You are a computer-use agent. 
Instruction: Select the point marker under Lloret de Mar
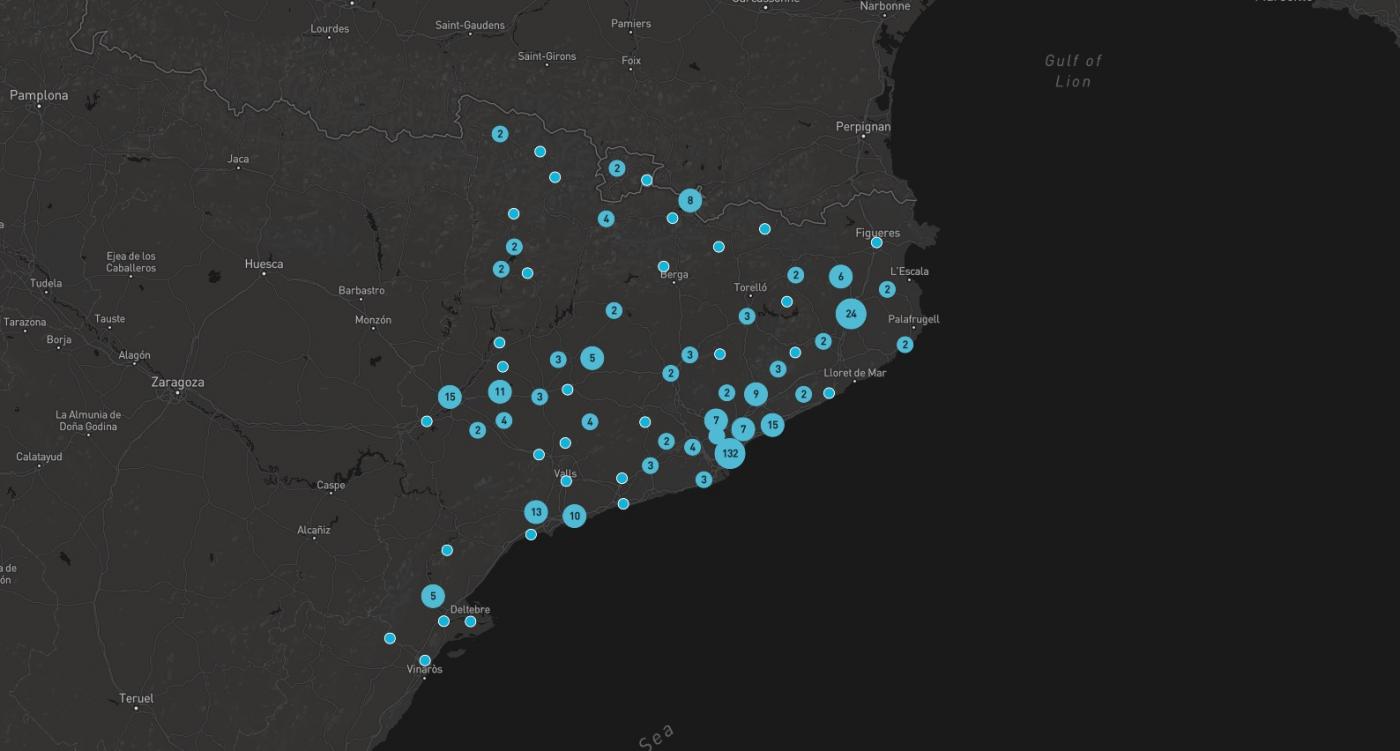(829, 393)
